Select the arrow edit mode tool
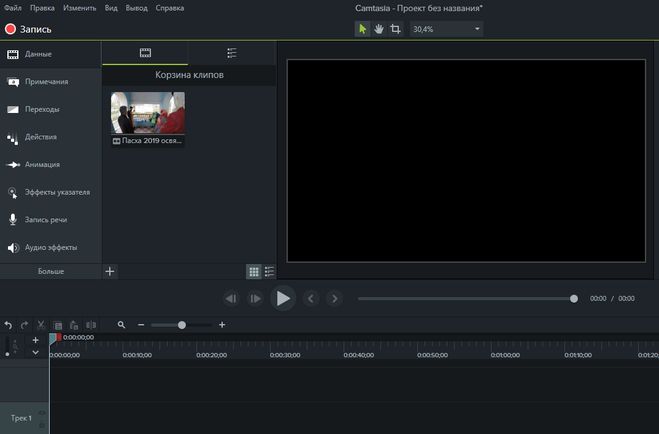Screen dimensions: 659x434 coord(362,29)
